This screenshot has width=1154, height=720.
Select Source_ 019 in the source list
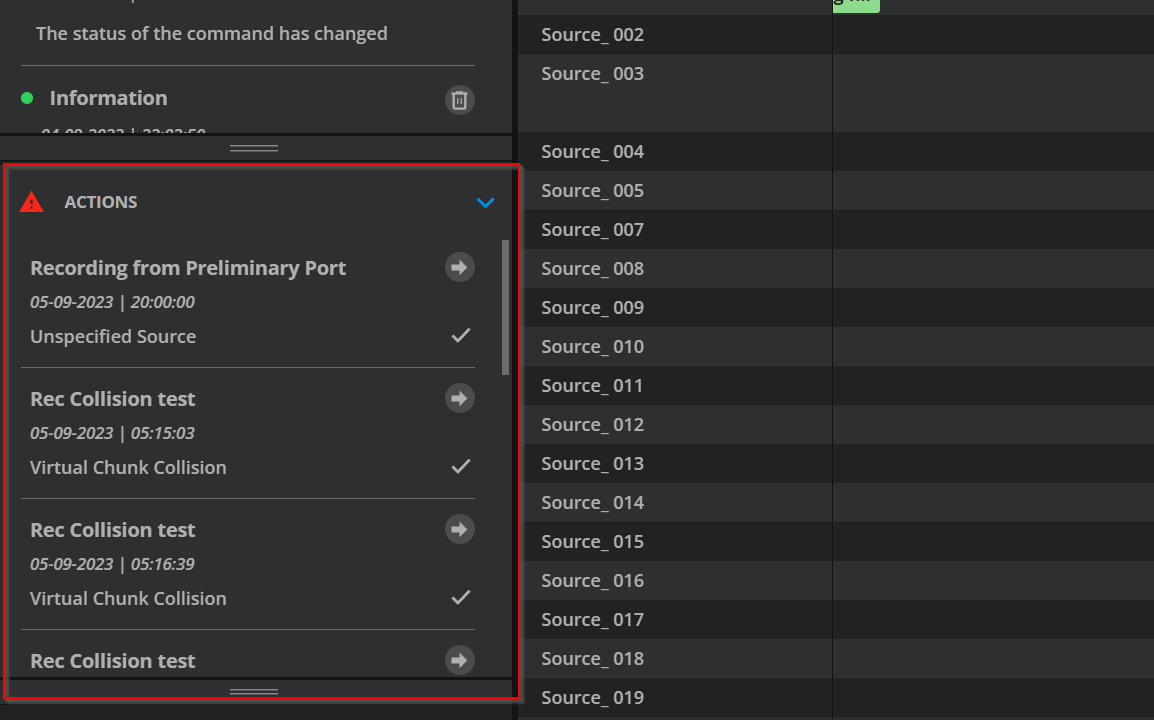(x=592, y=698)
